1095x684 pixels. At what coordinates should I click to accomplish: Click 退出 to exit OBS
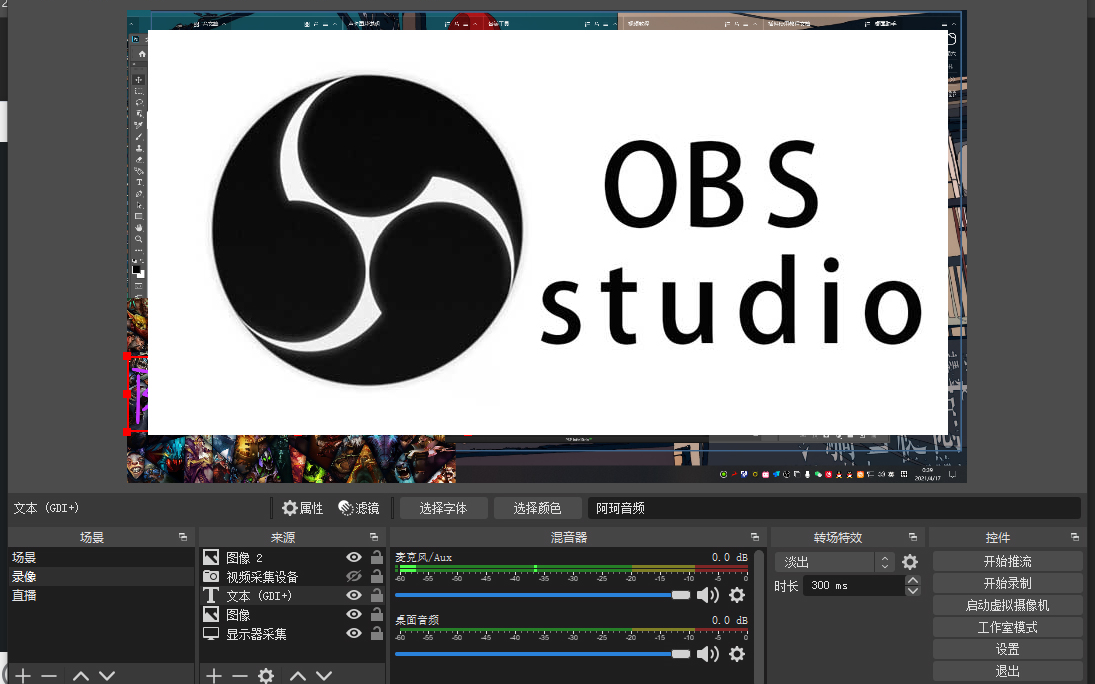coord(1007,671)
